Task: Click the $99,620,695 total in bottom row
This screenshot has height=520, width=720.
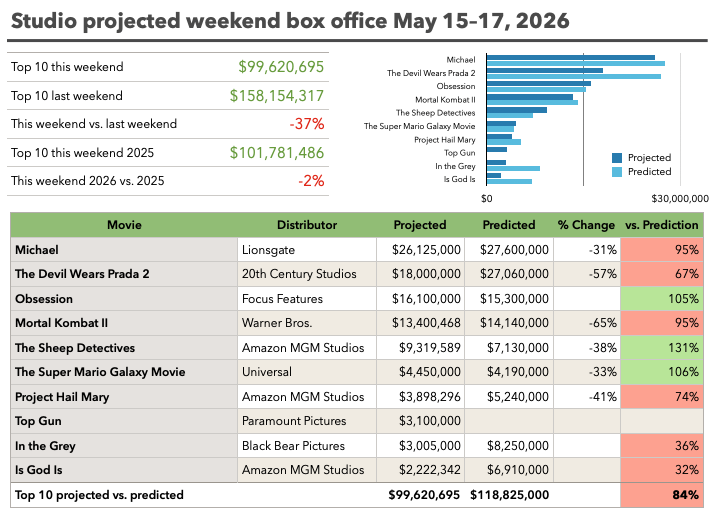Action: [424, 495]
